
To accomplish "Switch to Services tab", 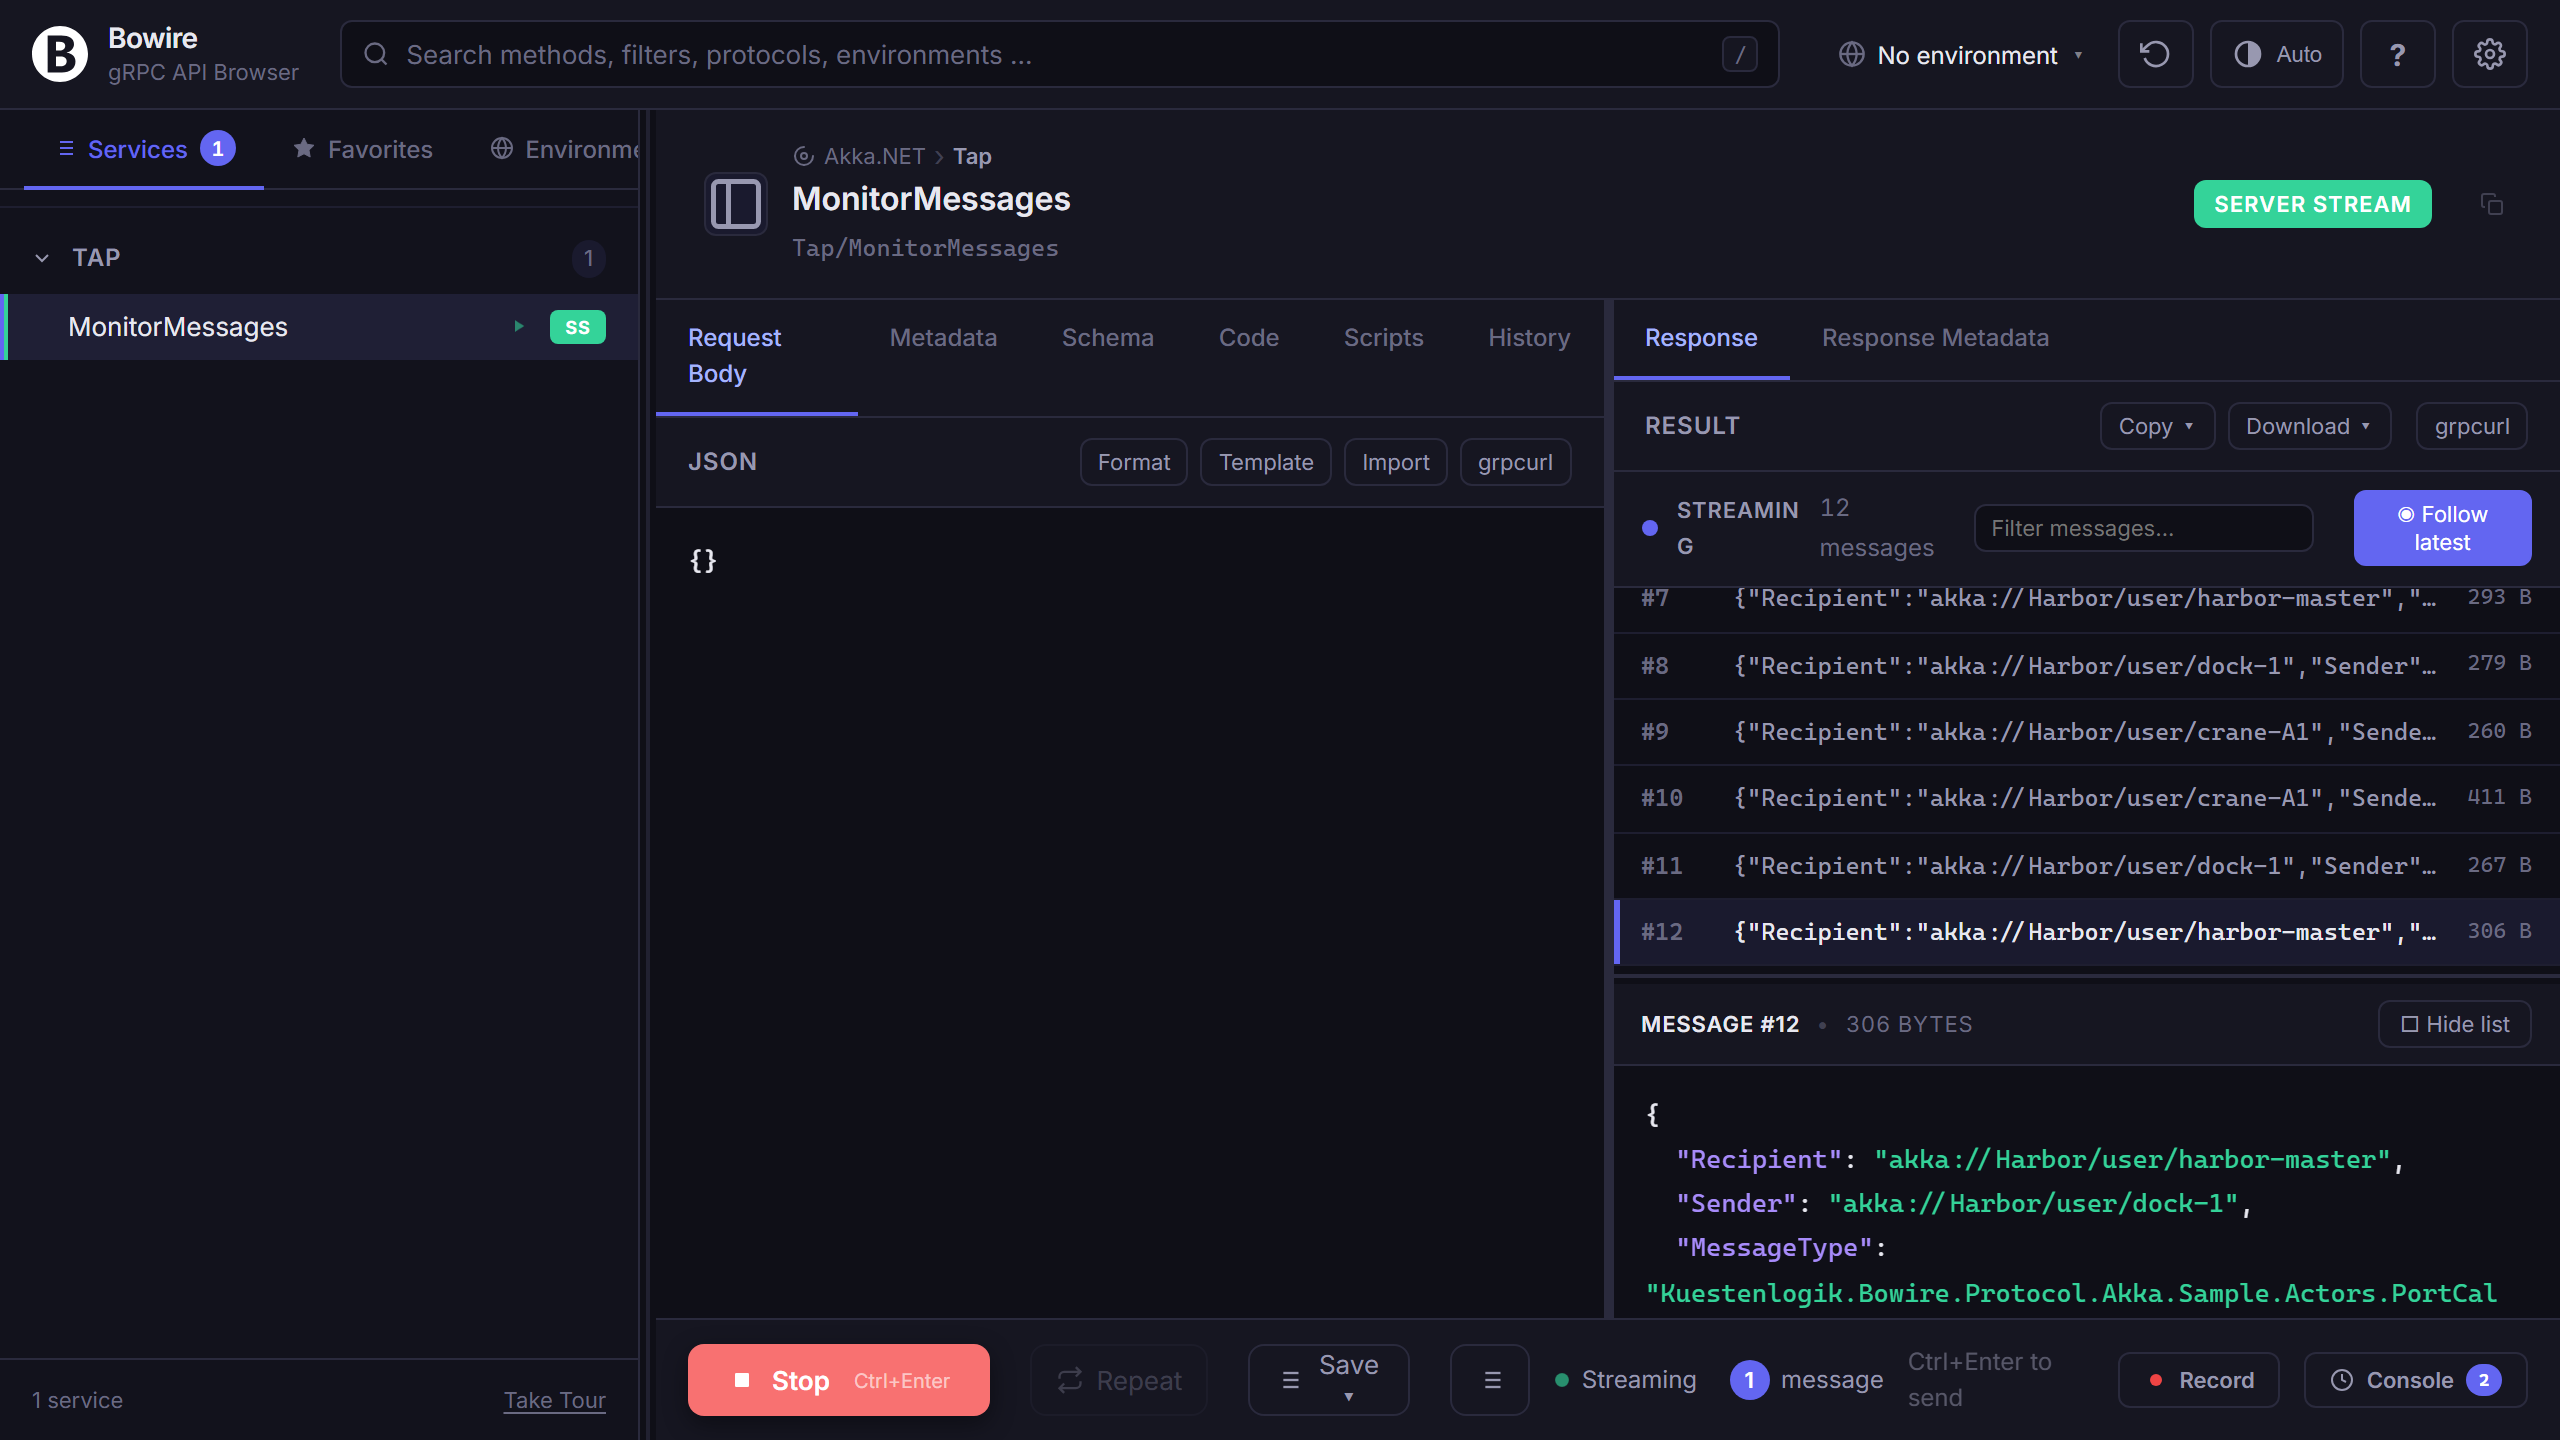I will 144,149.
